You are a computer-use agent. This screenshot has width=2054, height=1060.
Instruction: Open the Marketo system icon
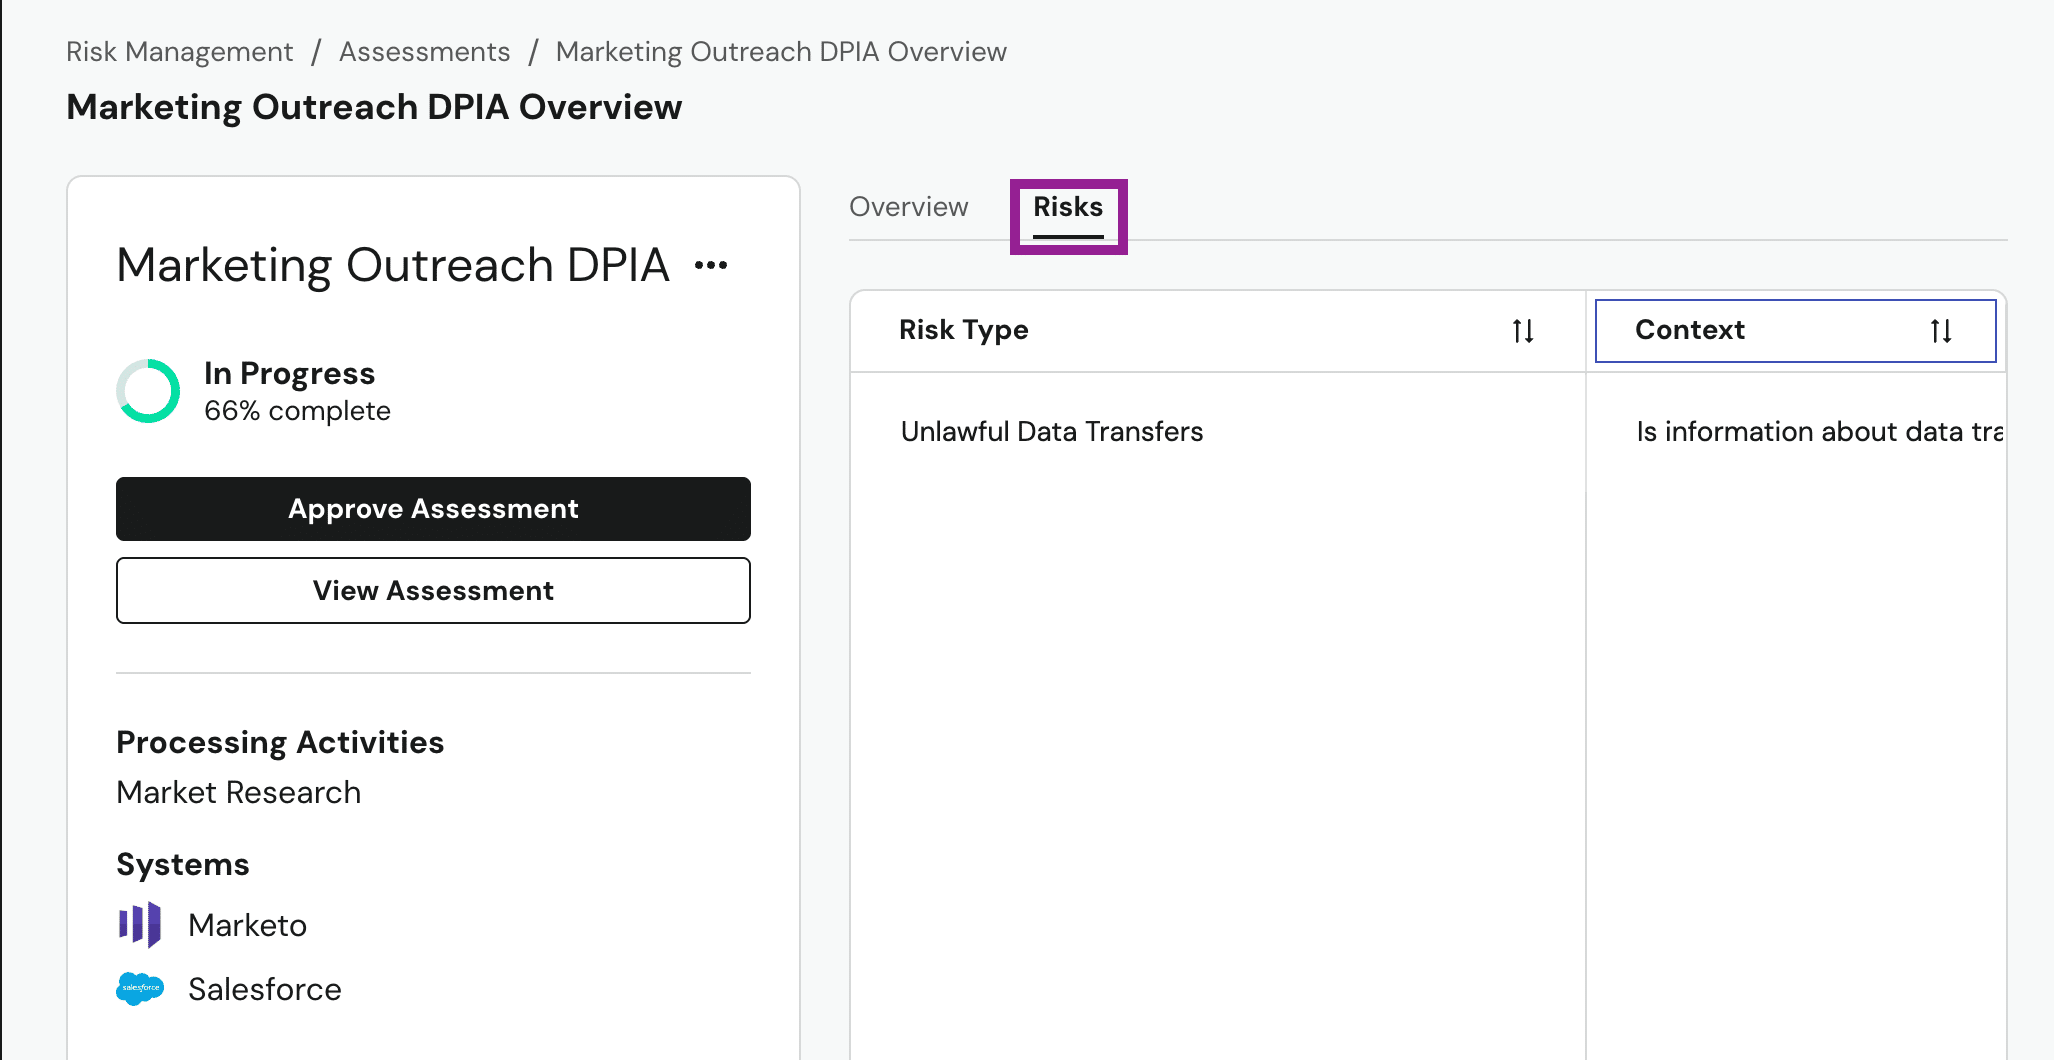tap(140, 925)
